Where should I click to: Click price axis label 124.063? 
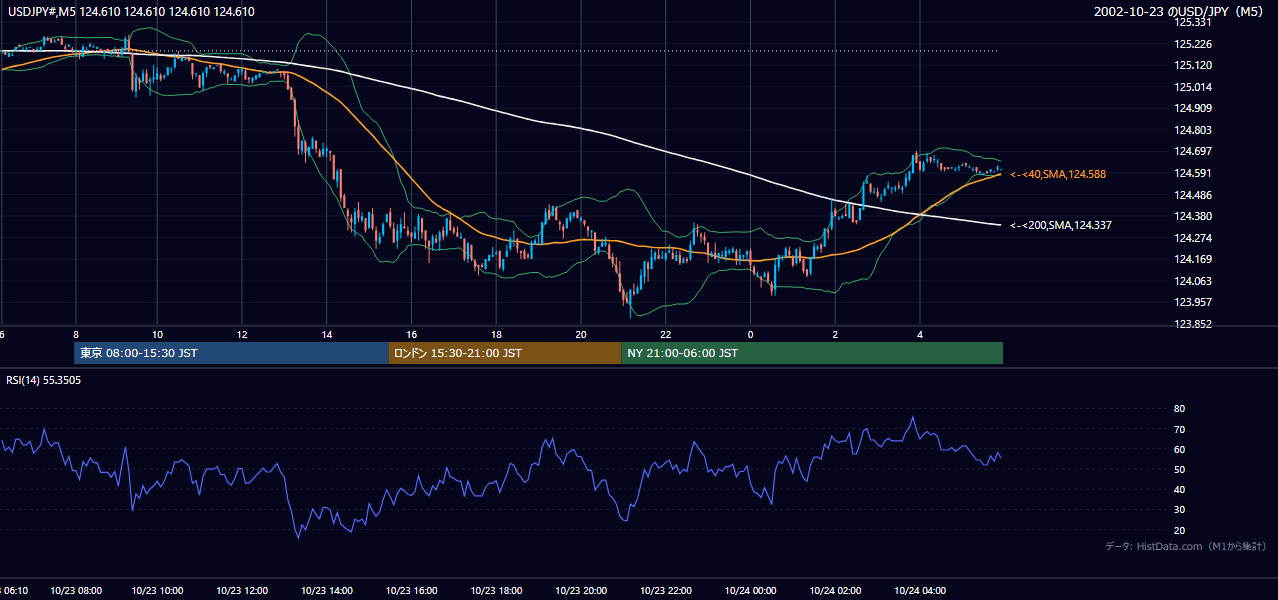[1193, 281]
